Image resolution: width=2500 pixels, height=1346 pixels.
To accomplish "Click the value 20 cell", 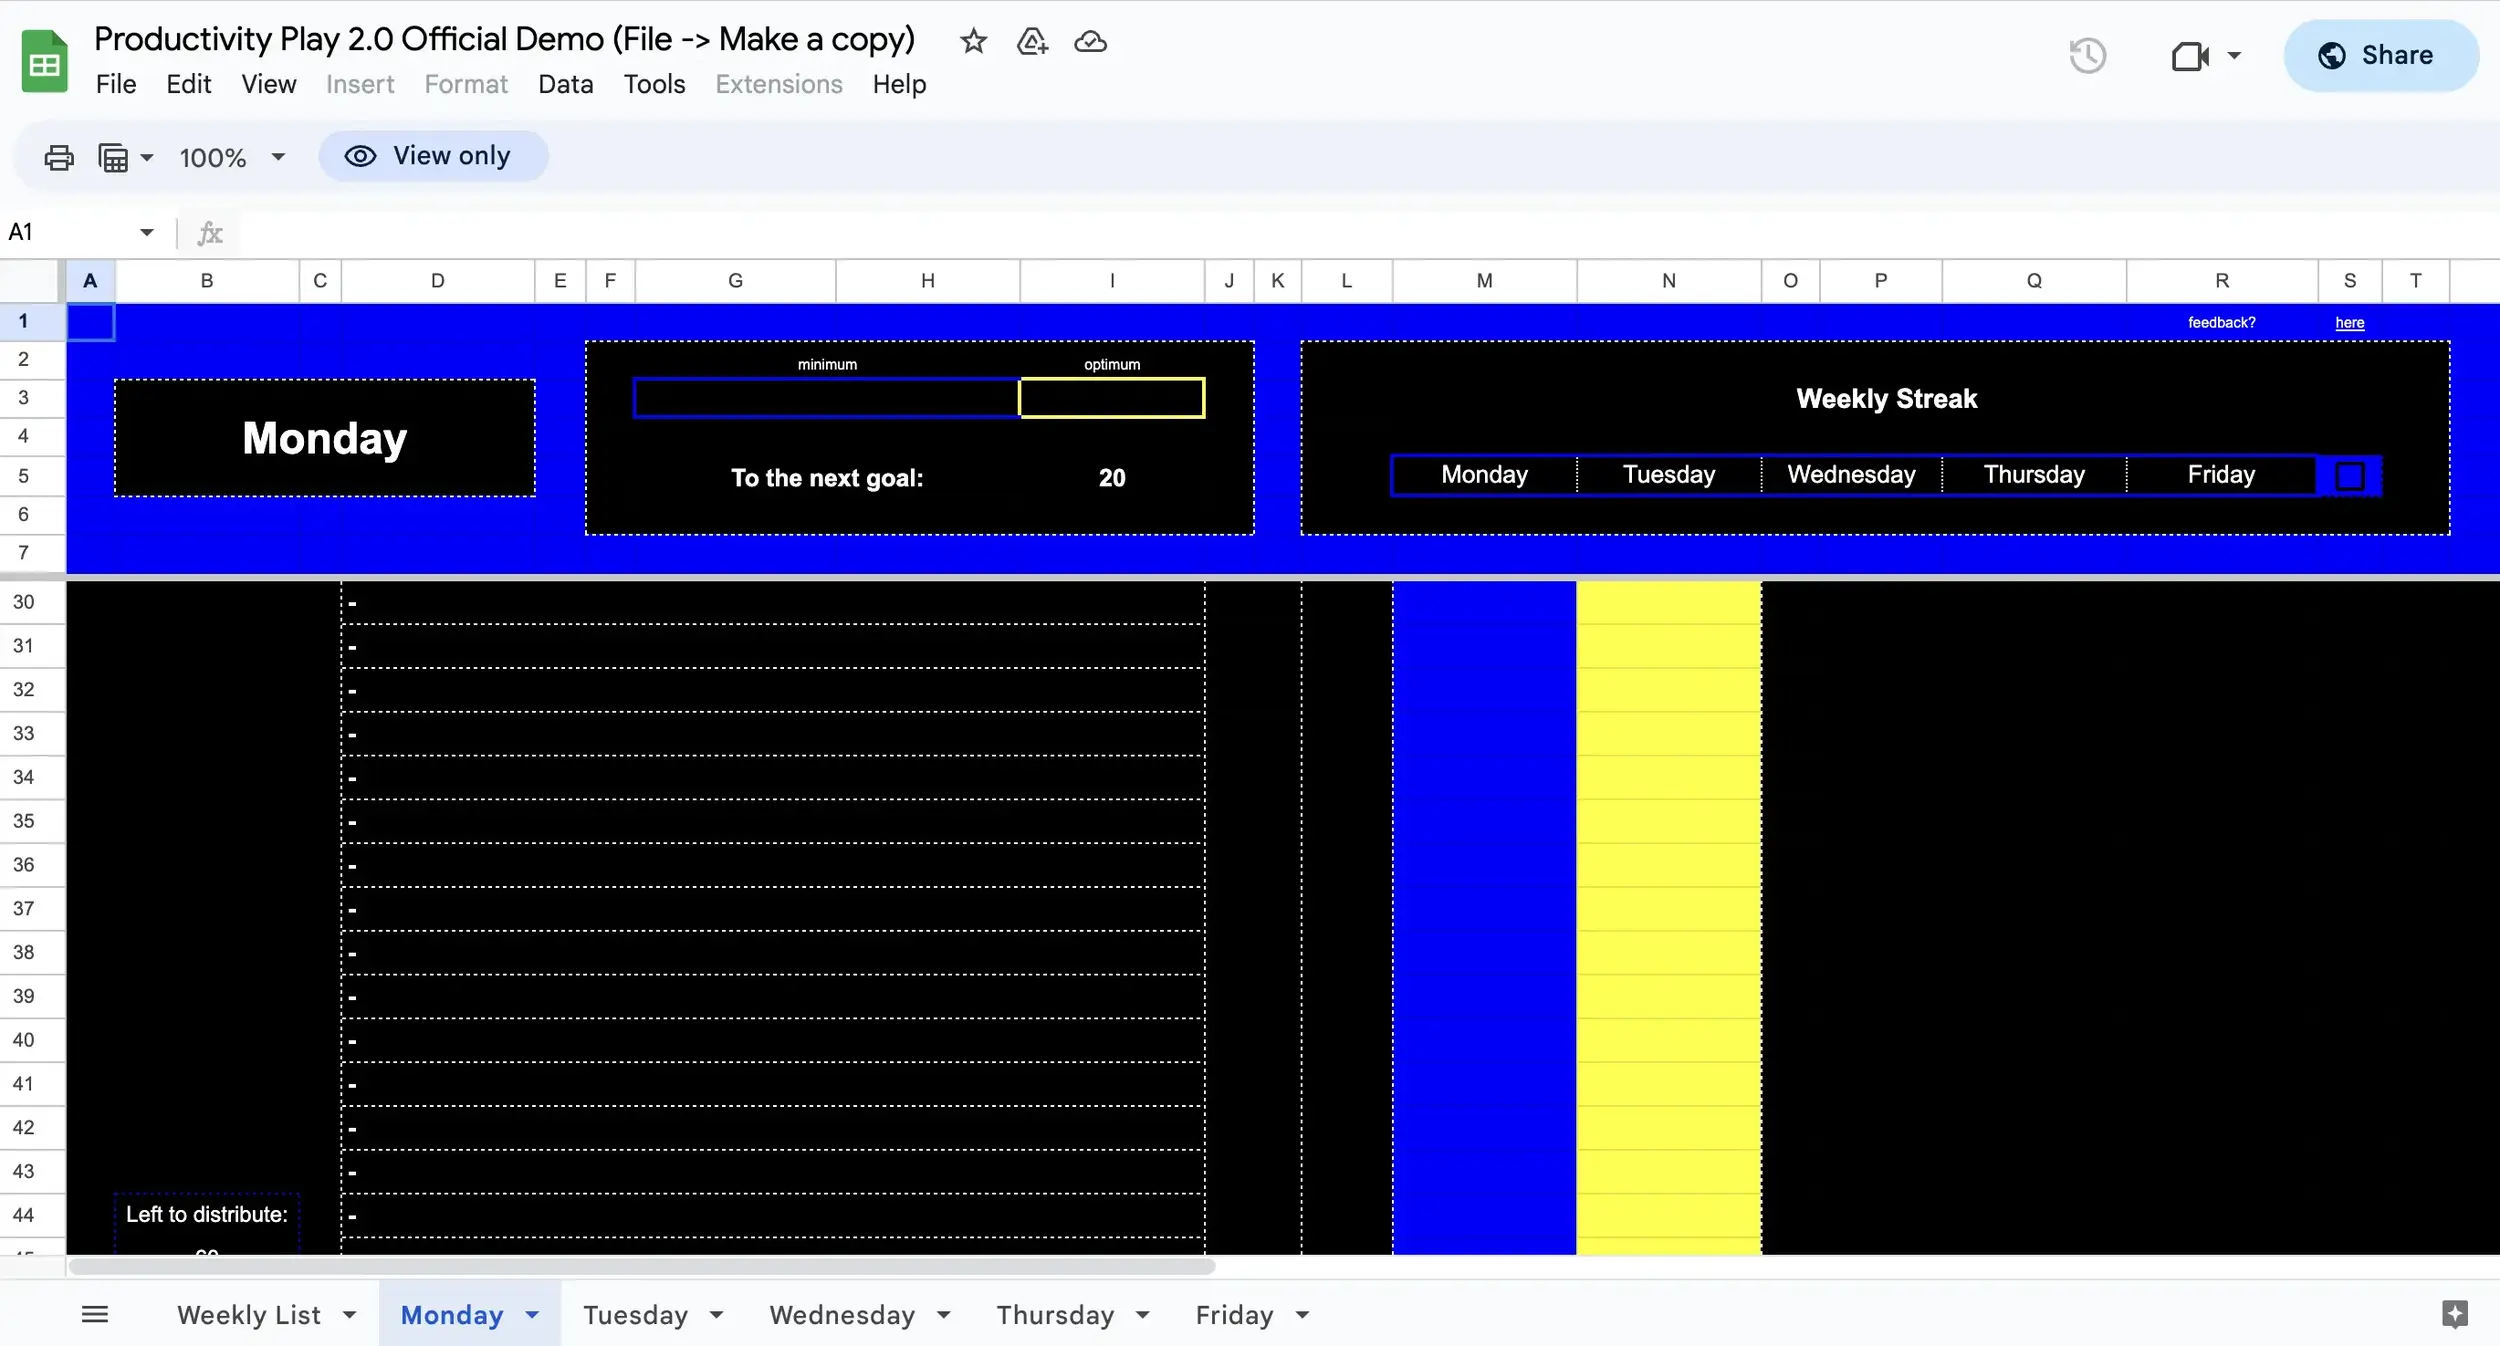I will pos(1112,478).
